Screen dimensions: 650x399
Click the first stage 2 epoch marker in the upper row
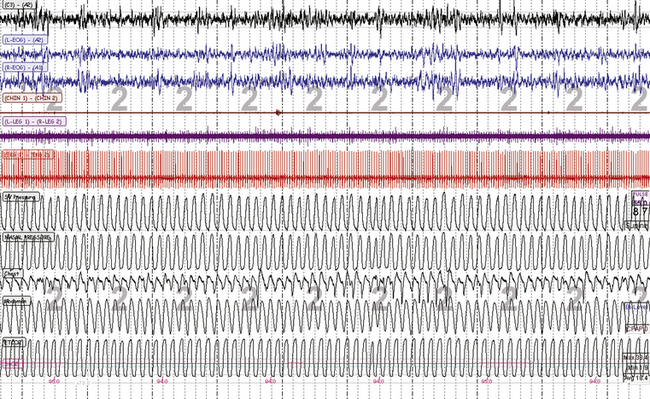coord(54,99)
